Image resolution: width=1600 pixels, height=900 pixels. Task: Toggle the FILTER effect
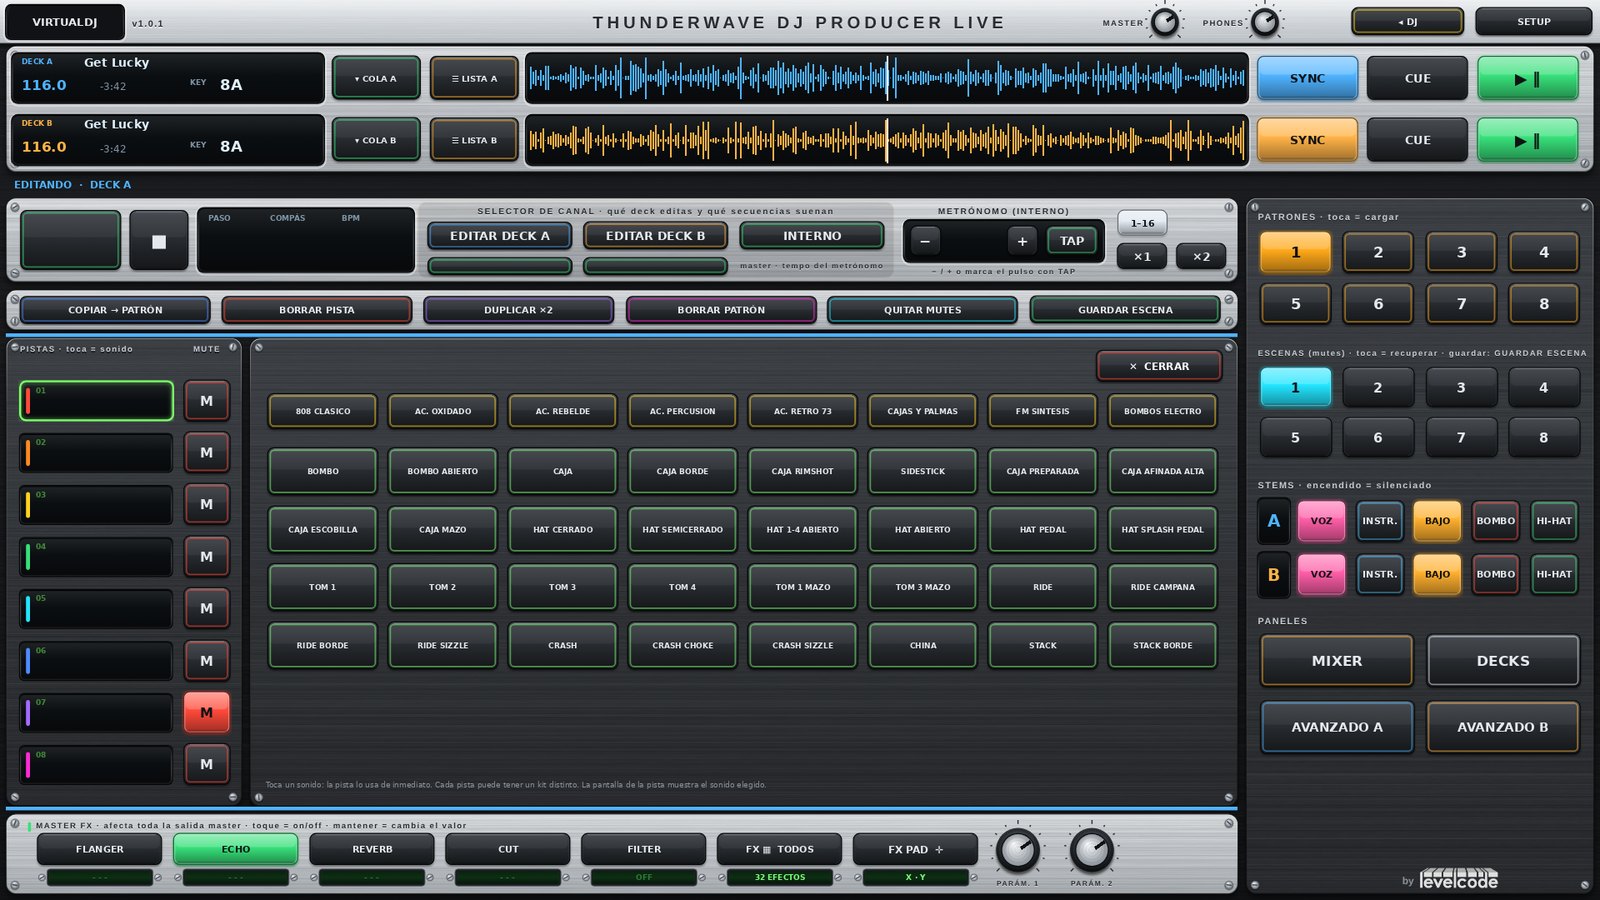click(644, 849)
